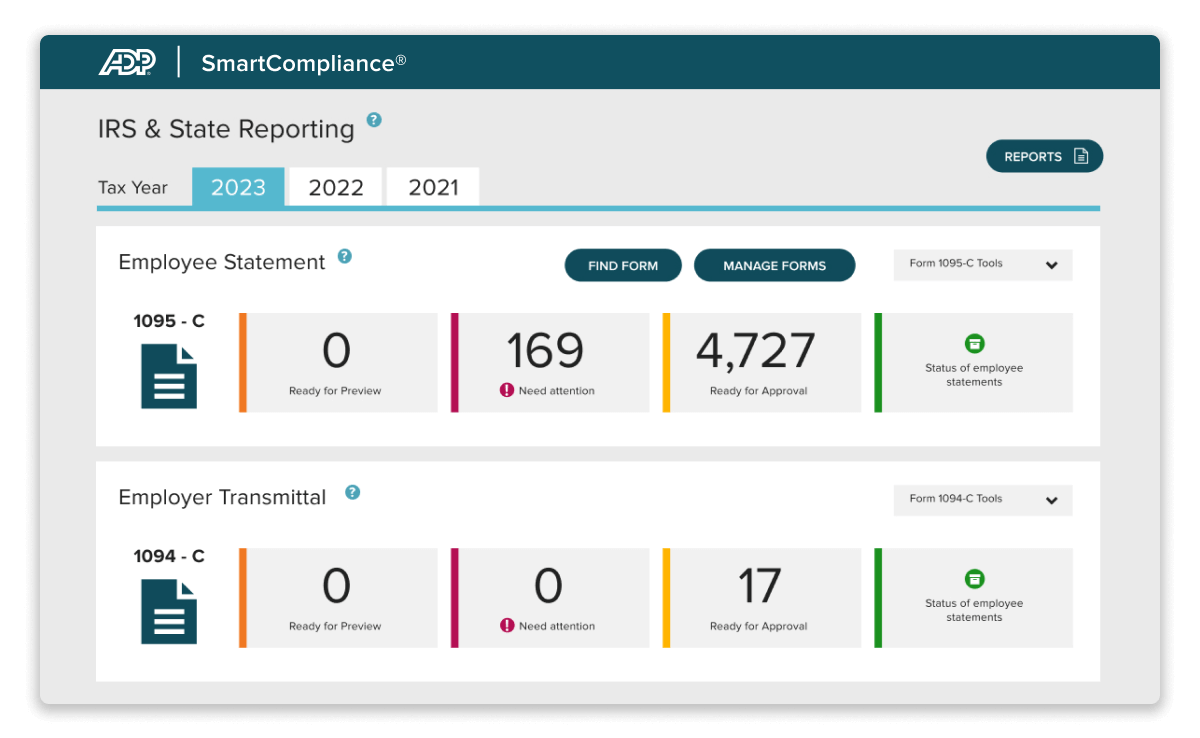
Task: Click FIND FORM in Employee Statement
Action: (622, 265)
